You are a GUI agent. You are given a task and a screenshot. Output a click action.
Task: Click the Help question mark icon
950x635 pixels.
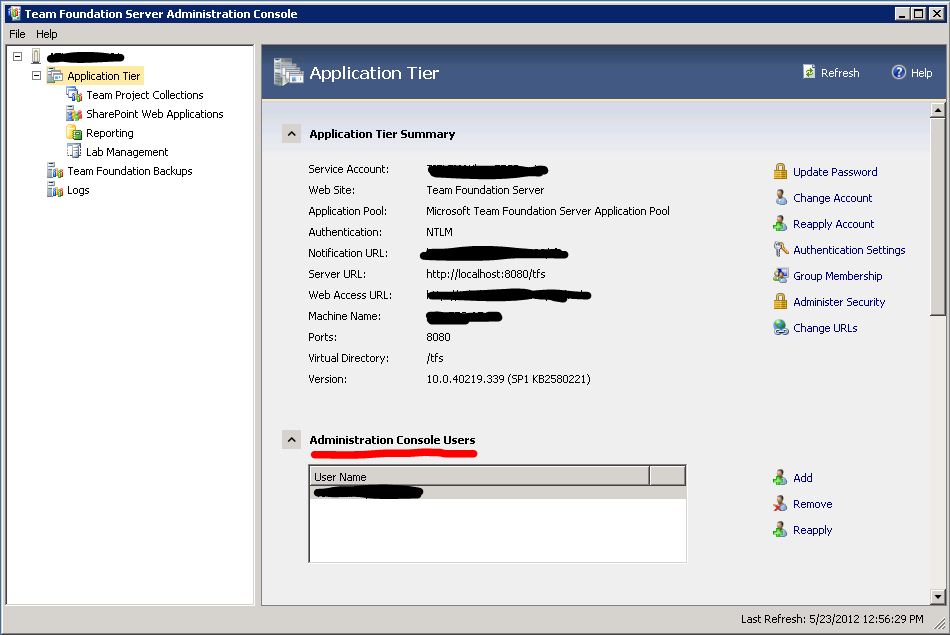(x=899, y=72)
